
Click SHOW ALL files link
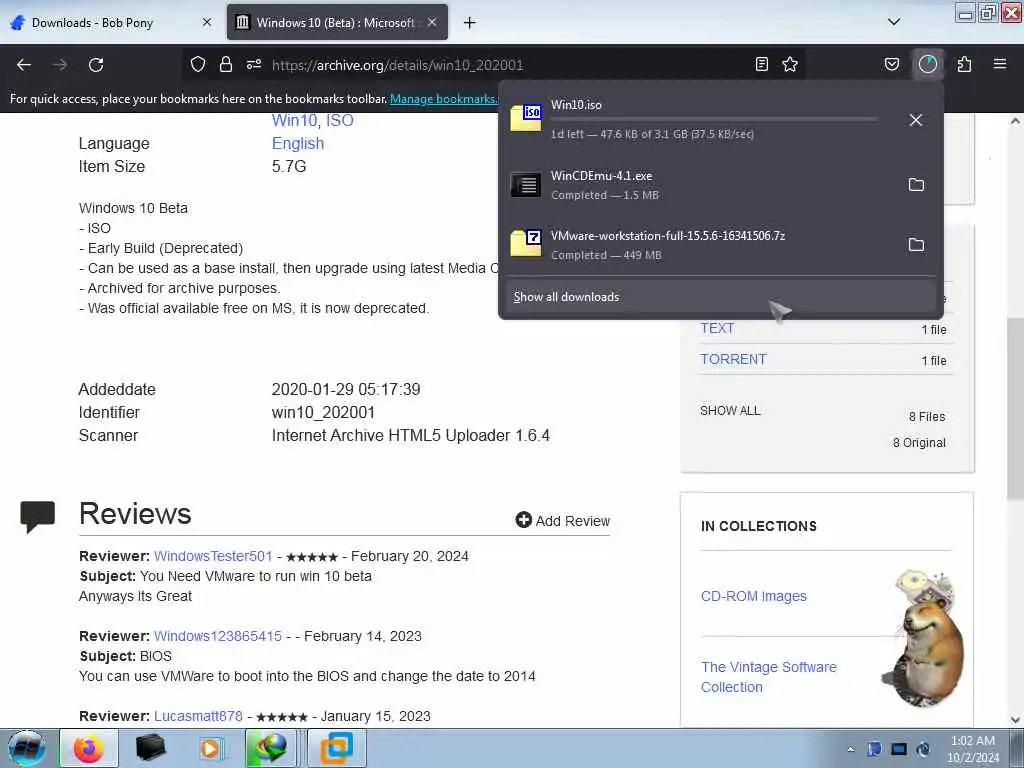click(x=730, y=411)
